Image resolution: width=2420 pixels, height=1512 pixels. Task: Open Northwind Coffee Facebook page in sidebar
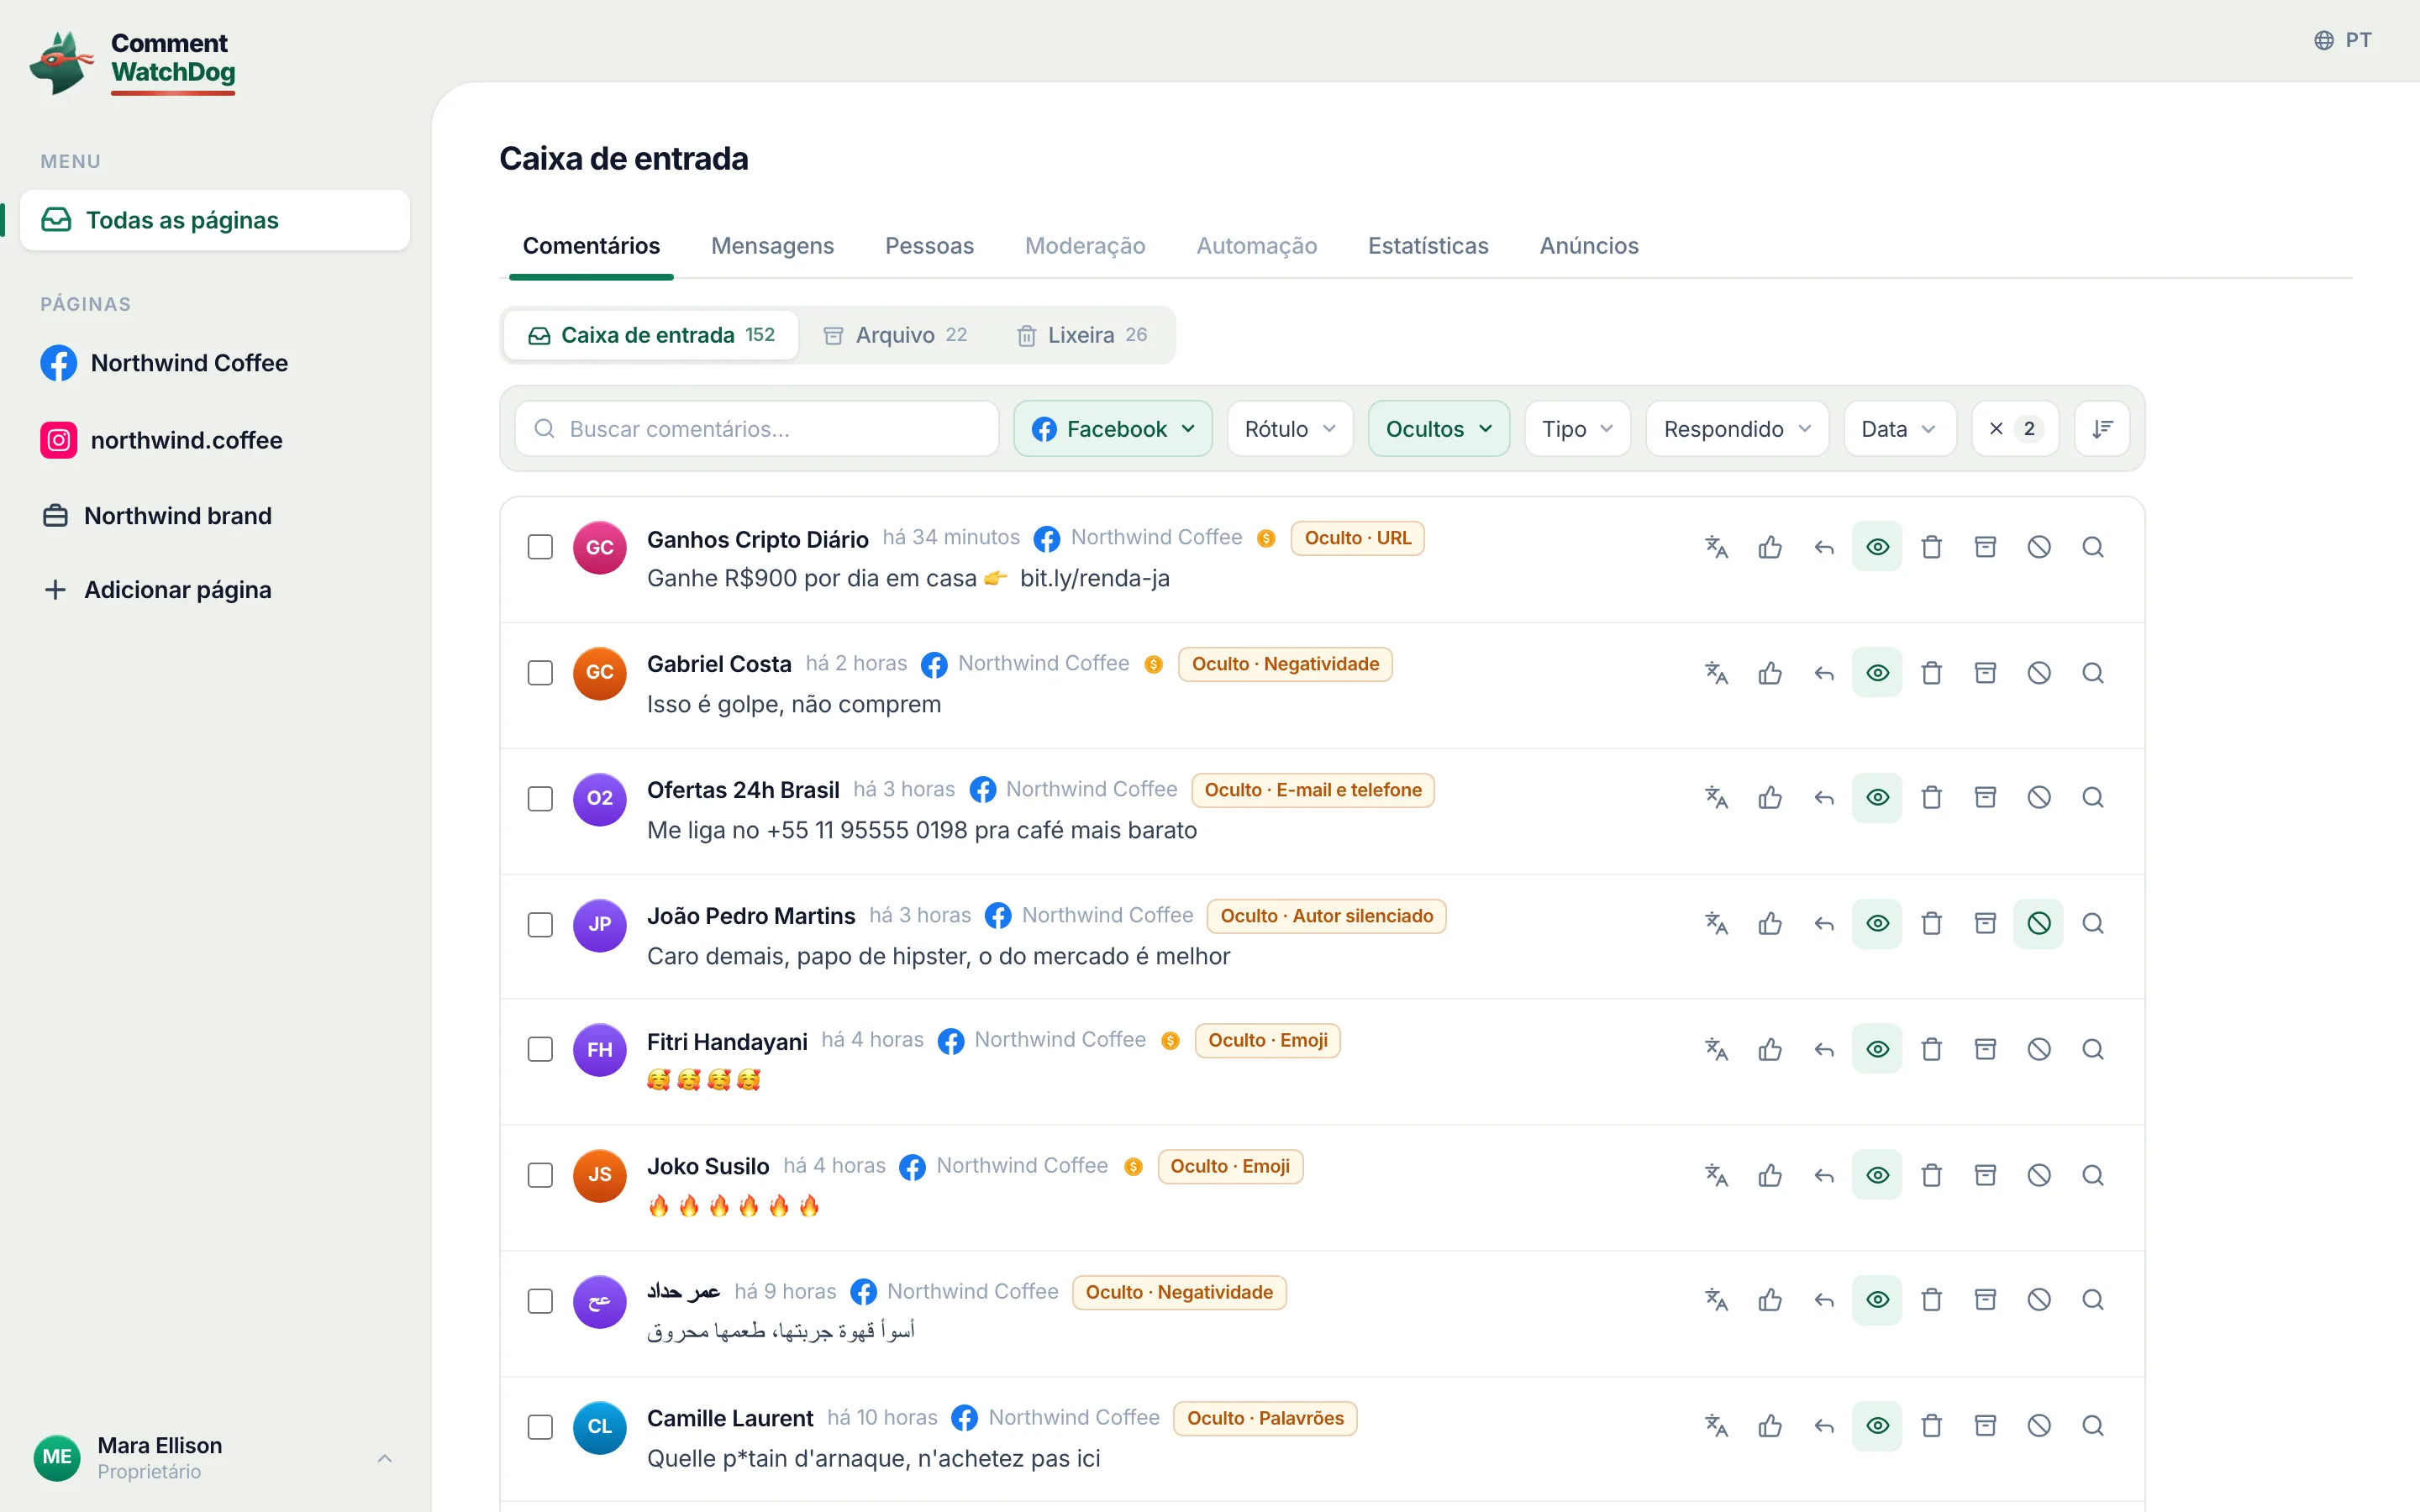point(165,363)
